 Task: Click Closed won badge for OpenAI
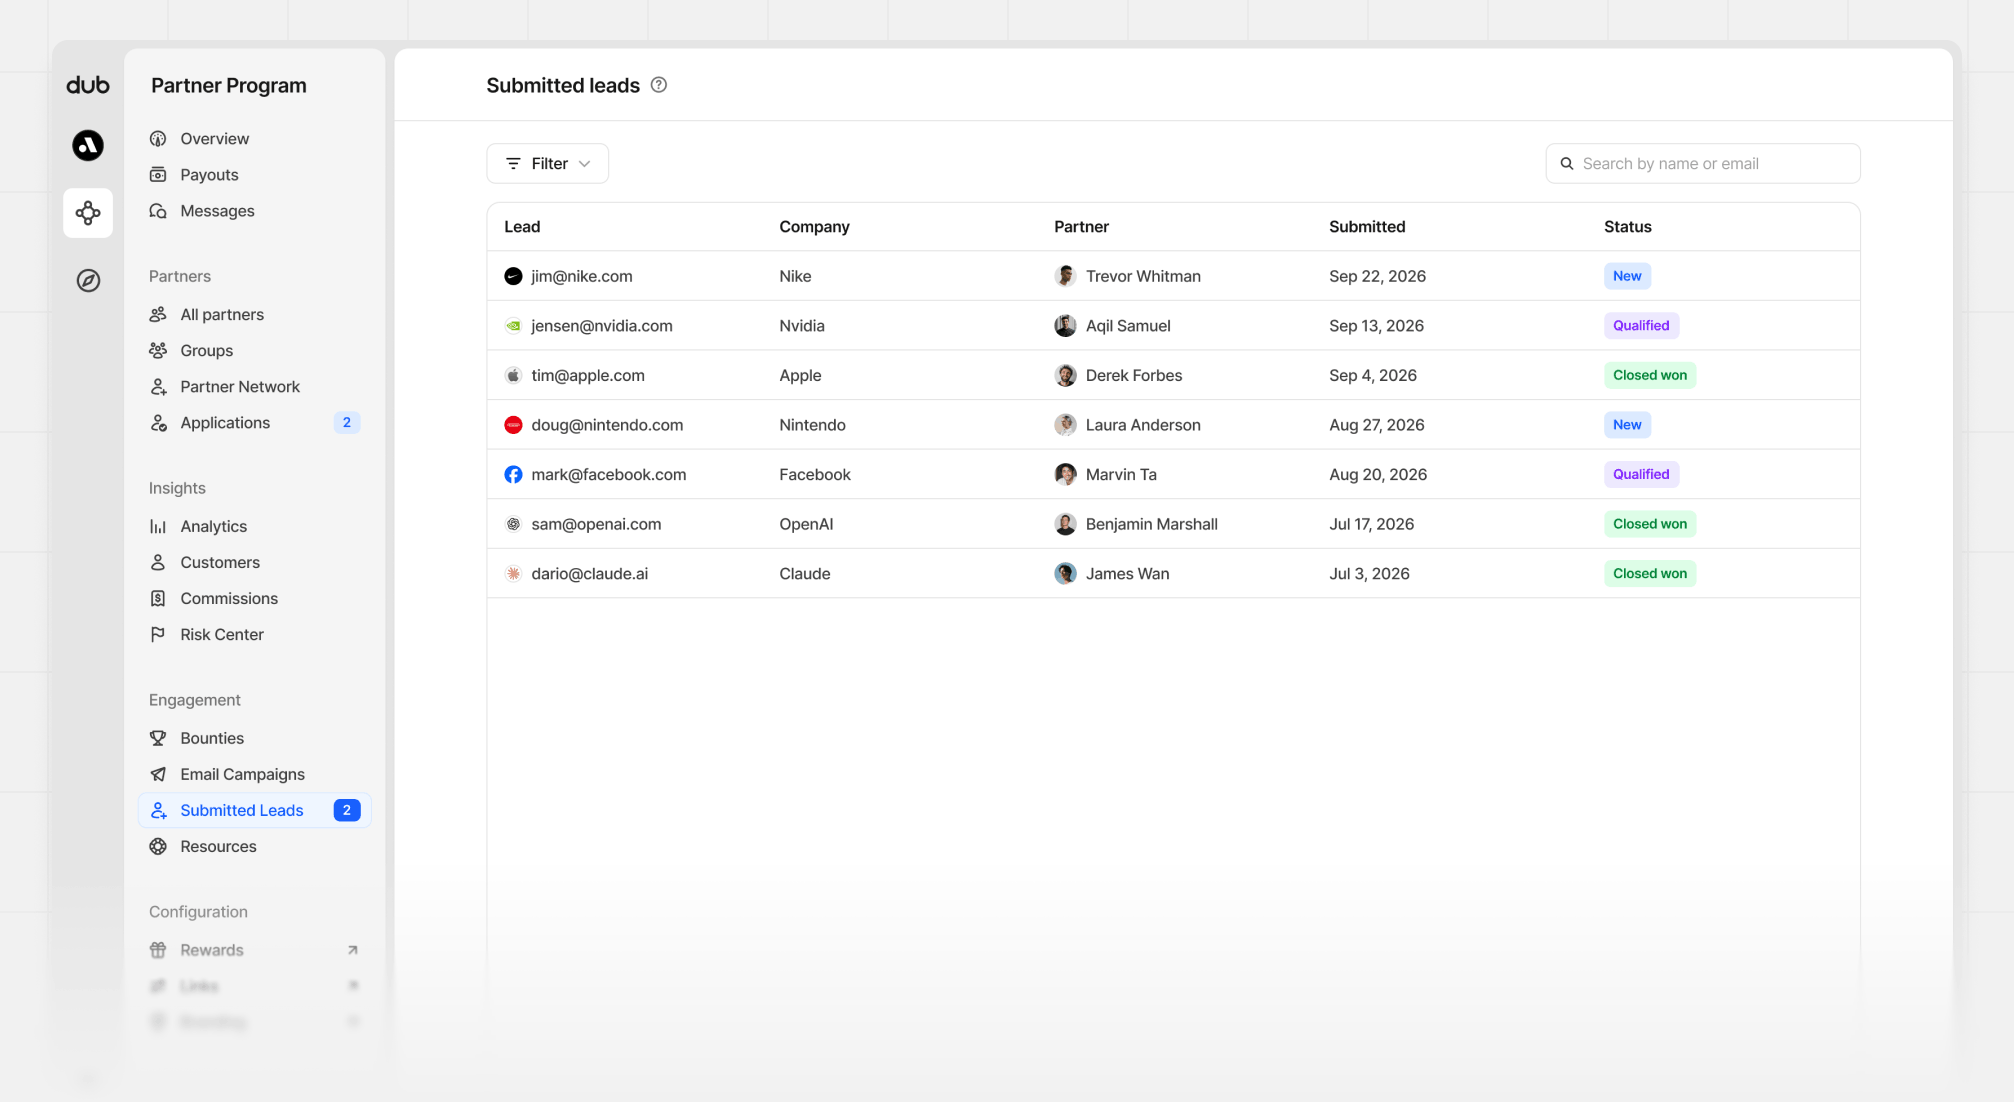coord(1650,524)
